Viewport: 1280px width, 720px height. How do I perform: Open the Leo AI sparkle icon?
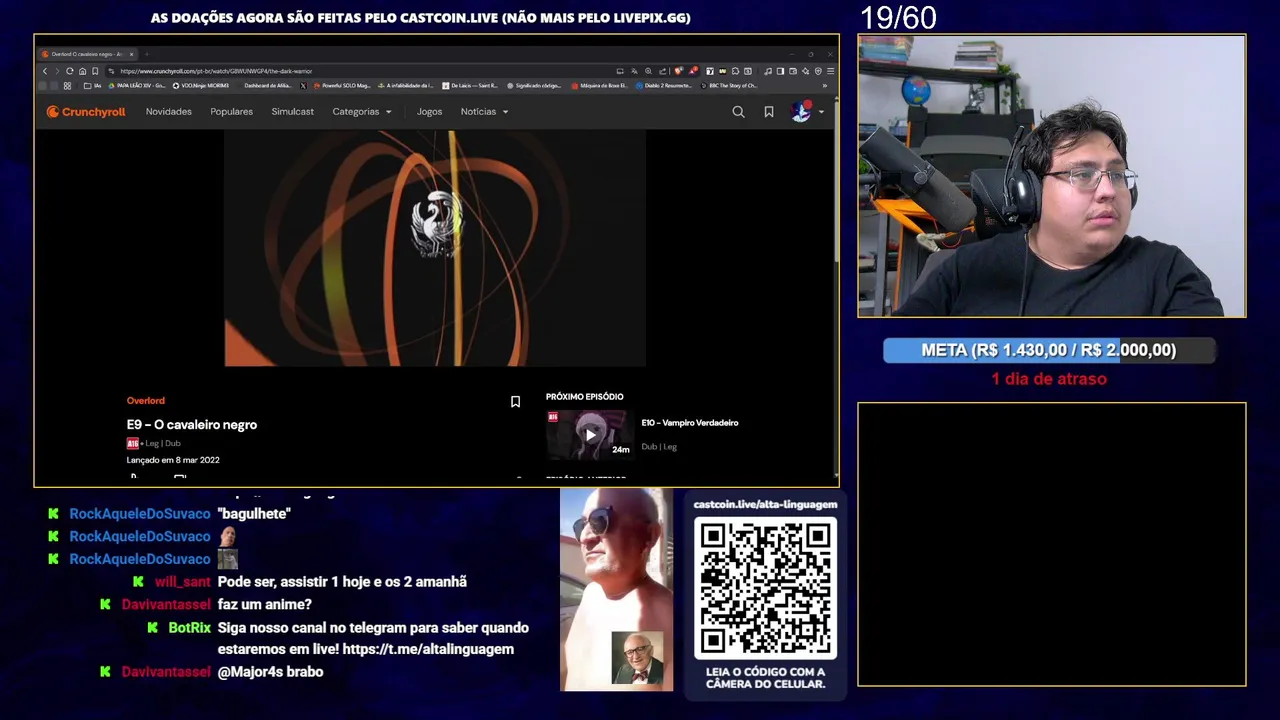(x=805, y=71)
